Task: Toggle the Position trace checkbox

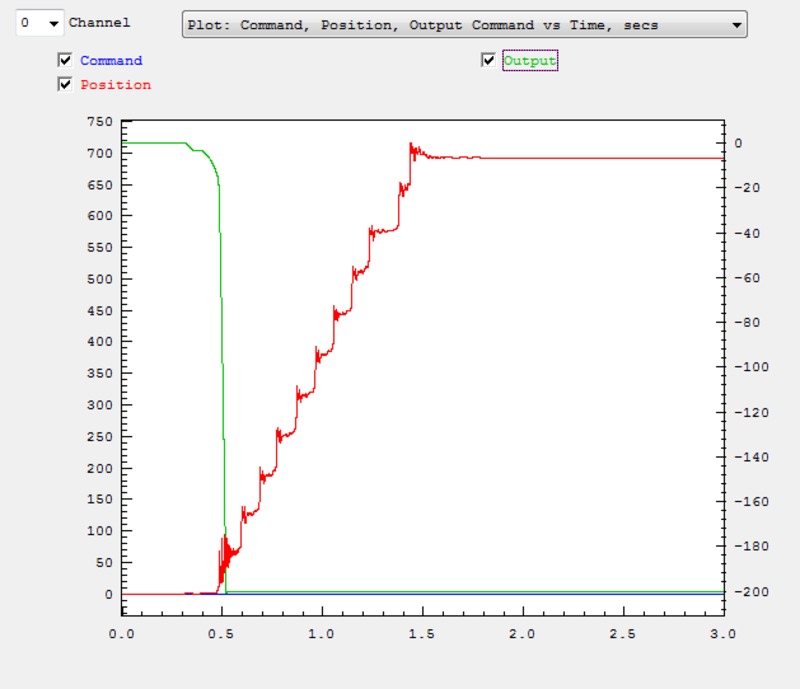Action: coord(65,85)
